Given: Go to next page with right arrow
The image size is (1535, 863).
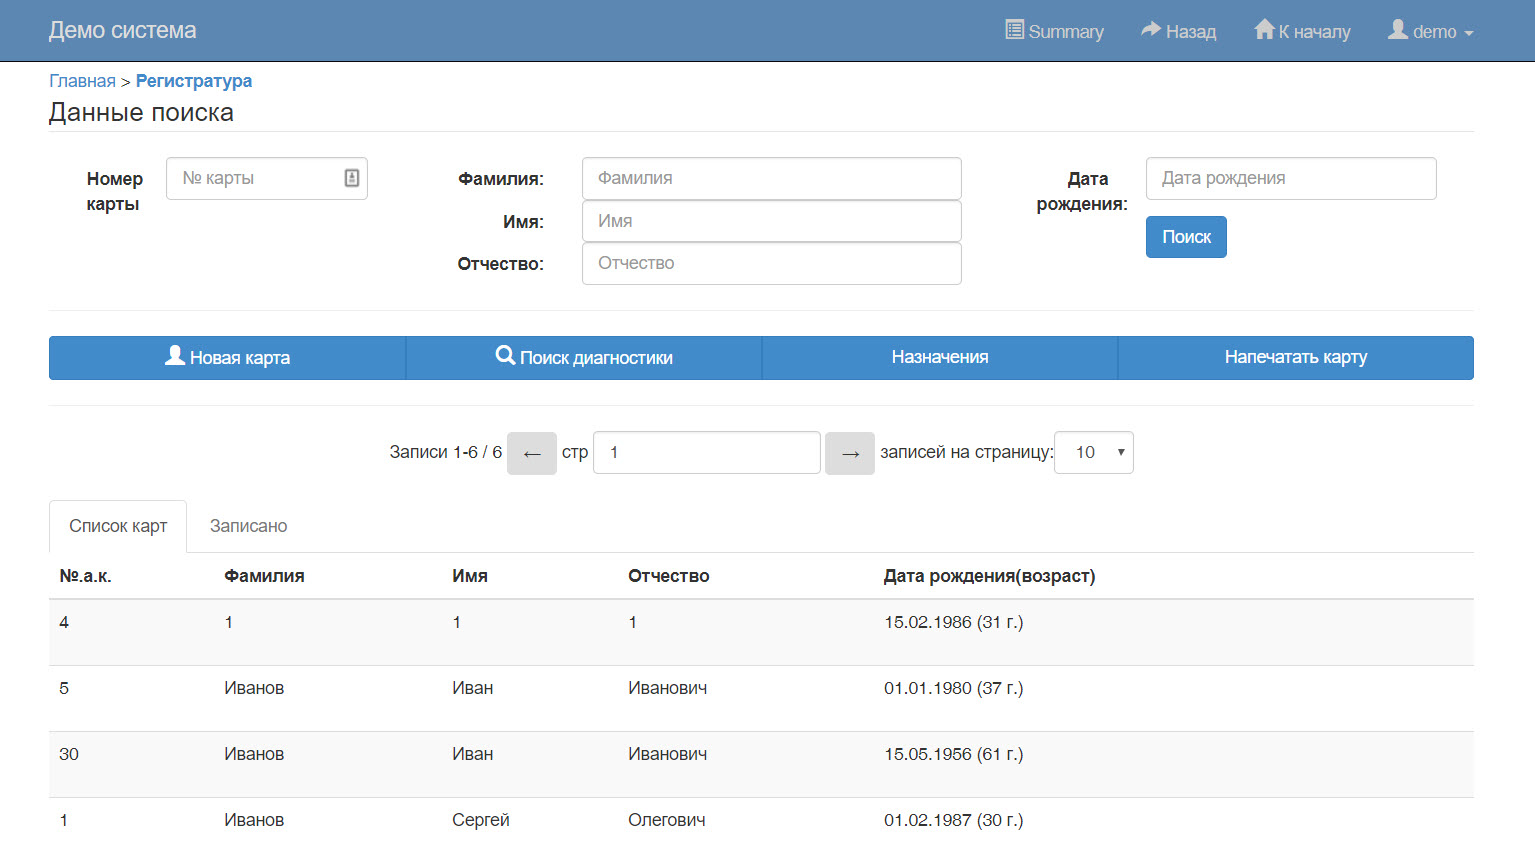Looking at the screenshot, I should 850,453.
